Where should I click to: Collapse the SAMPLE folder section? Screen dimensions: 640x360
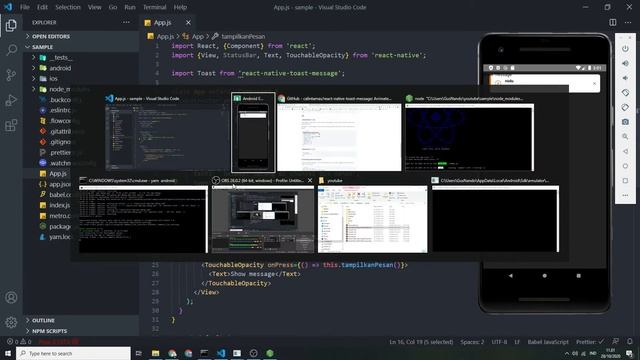point(81,47)
